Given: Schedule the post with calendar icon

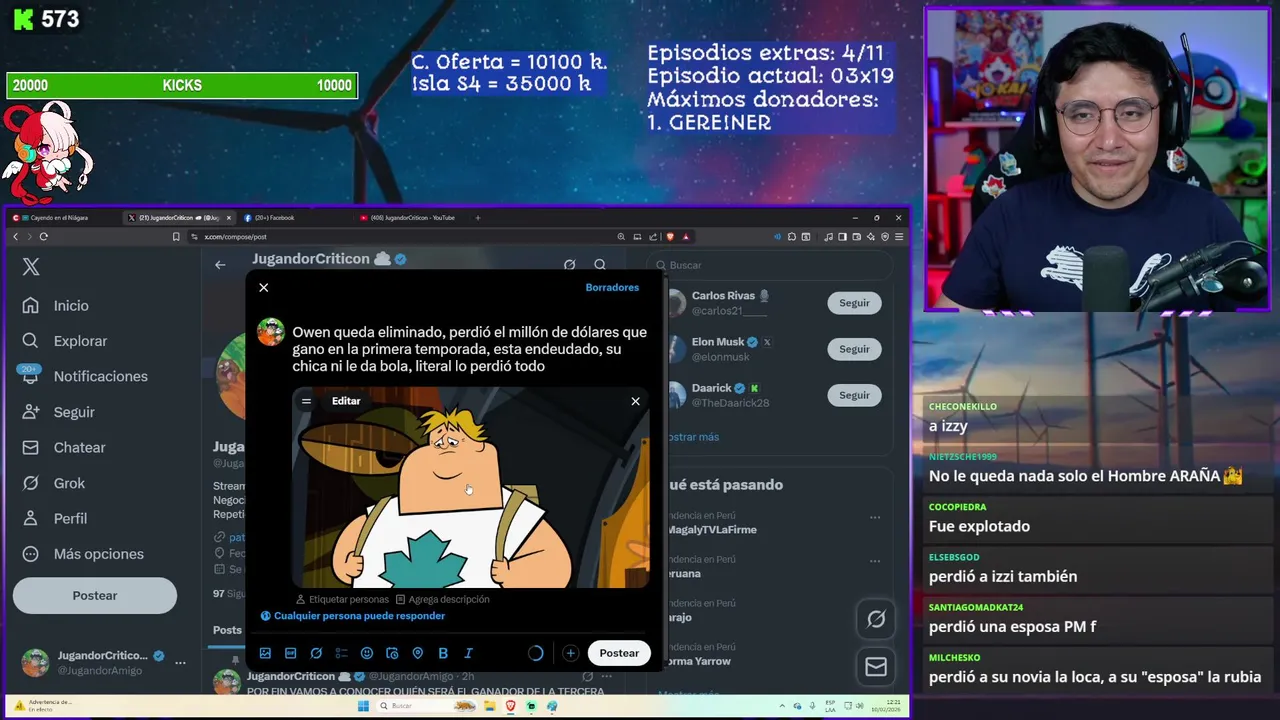Looking at the screenshot, I should (392, 653).
